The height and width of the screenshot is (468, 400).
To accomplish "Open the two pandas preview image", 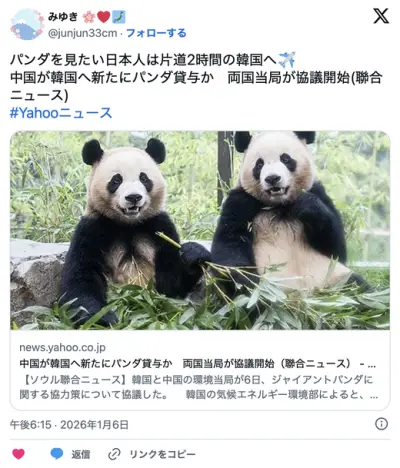I will tap(200, 230).
